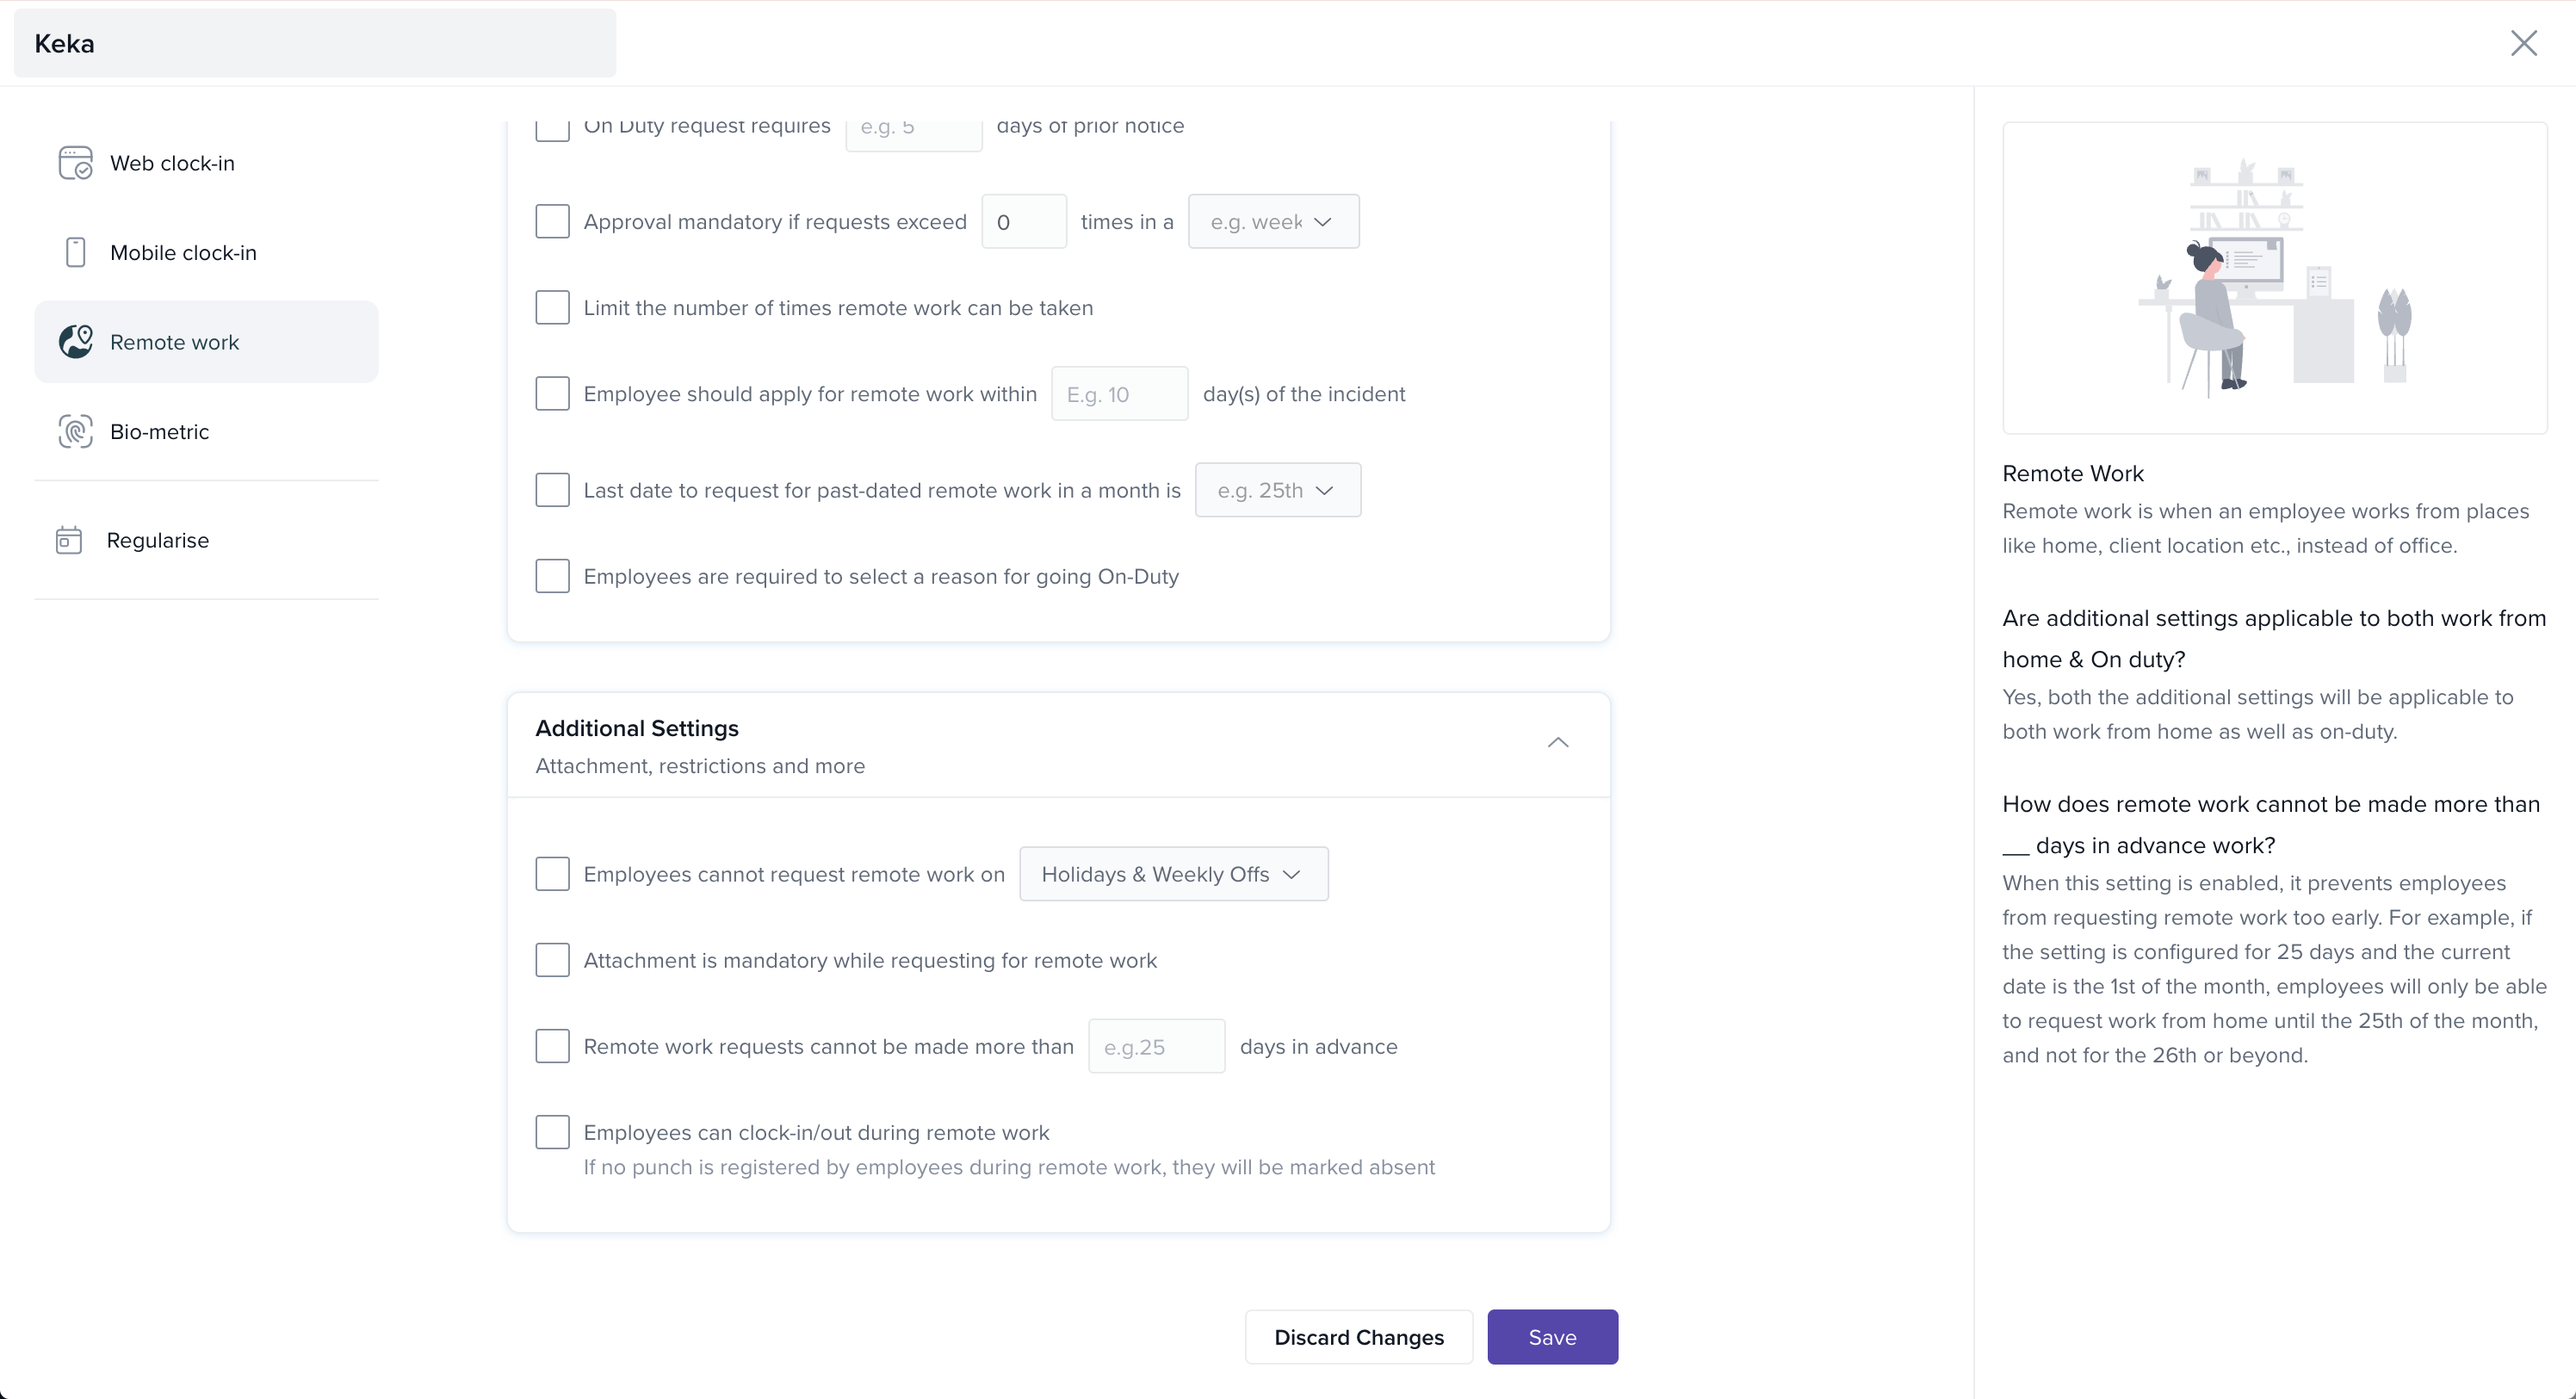This screenshot has height=1399, width=2576.
Task: Close the settings panel with X icon
Action: click(2523, 43)
